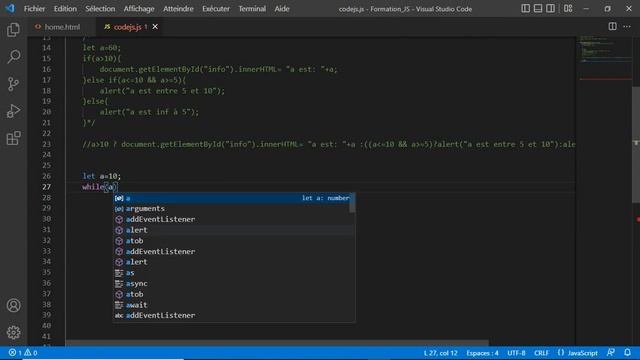The width and height of the screenshot is (640, 360).
Task: Restore down the VS Code window
Action: click(607, 9)
